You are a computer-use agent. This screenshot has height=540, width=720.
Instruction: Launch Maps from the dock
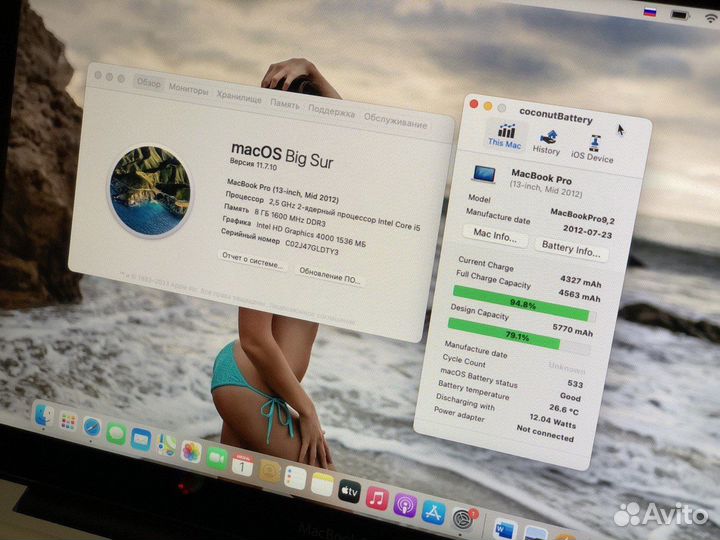(x=166, y=445)
